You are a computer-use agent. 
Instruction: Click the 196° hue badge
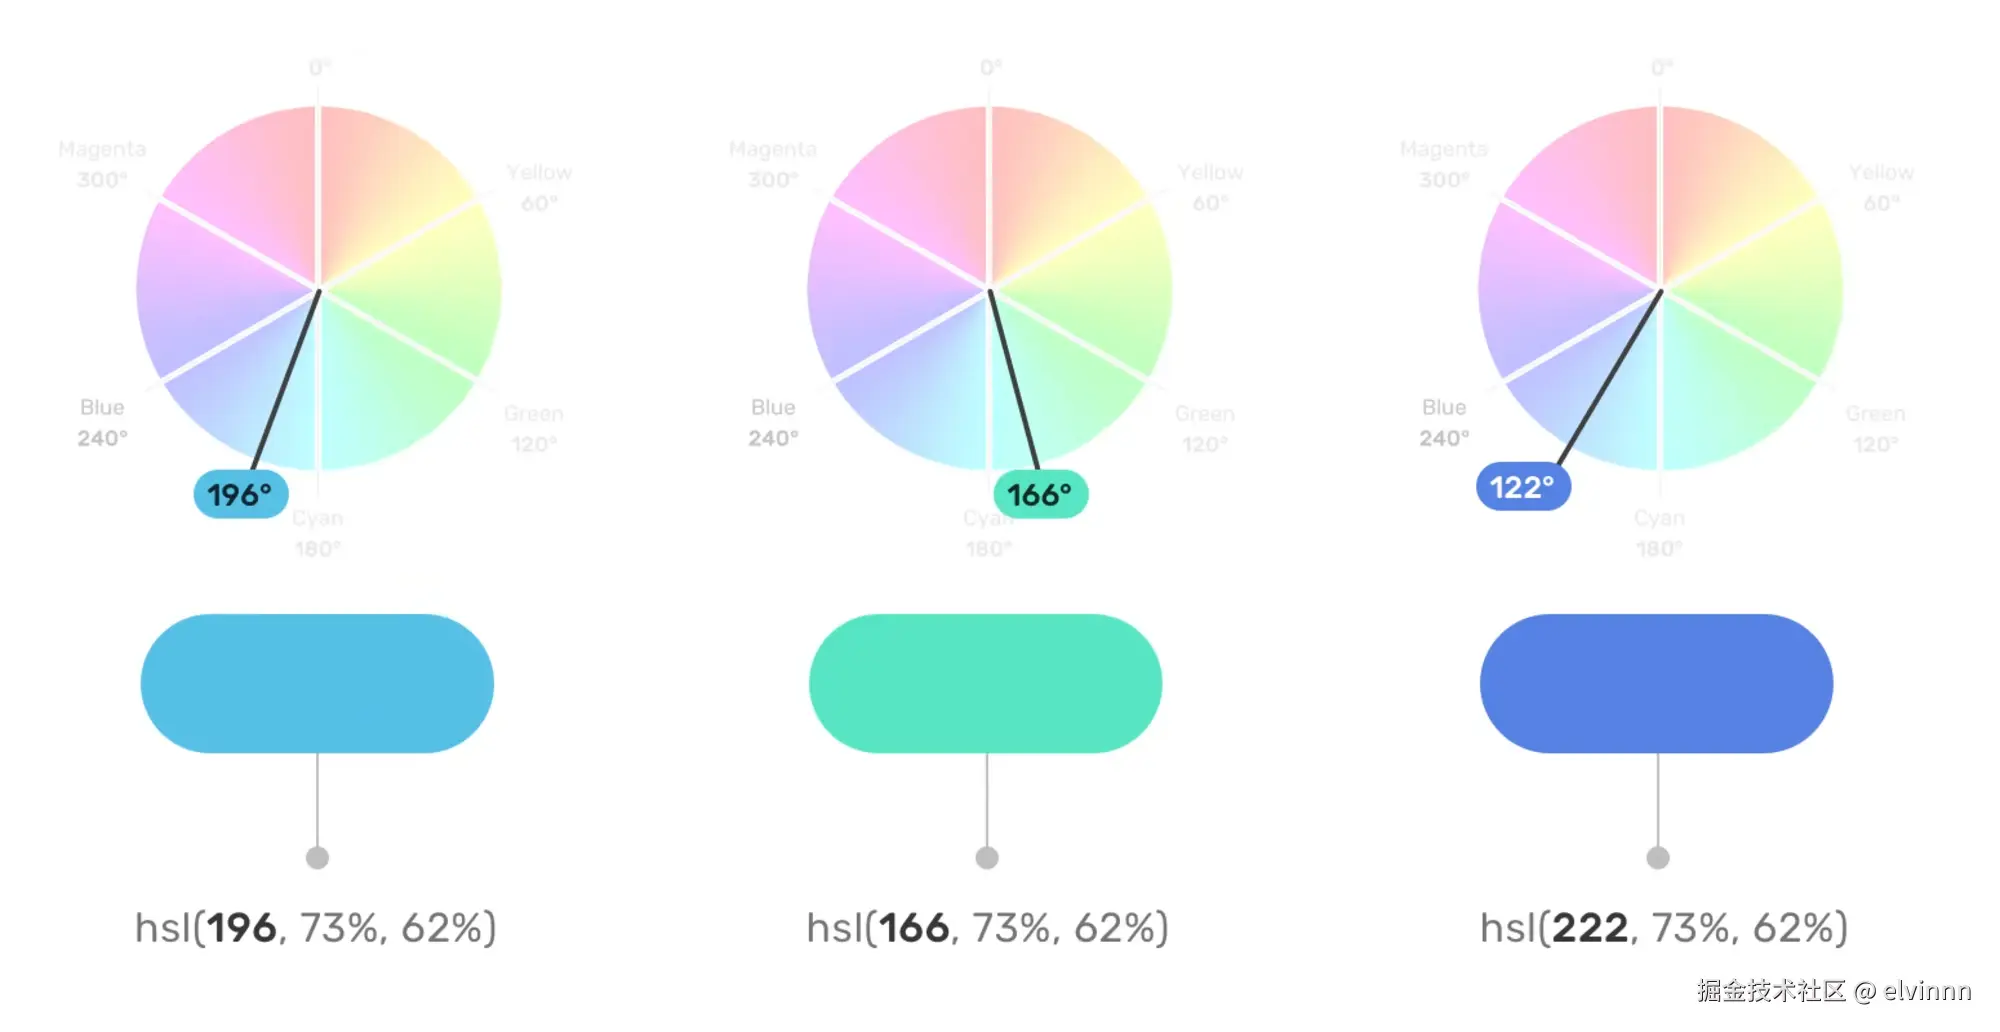point(240,494)
